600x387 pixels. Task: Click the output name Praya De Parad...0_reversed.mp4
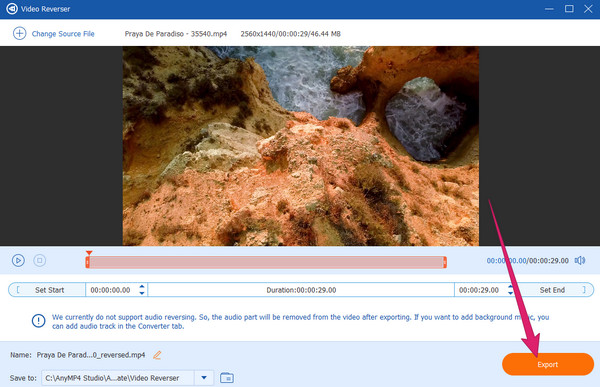tap(91, 355)
